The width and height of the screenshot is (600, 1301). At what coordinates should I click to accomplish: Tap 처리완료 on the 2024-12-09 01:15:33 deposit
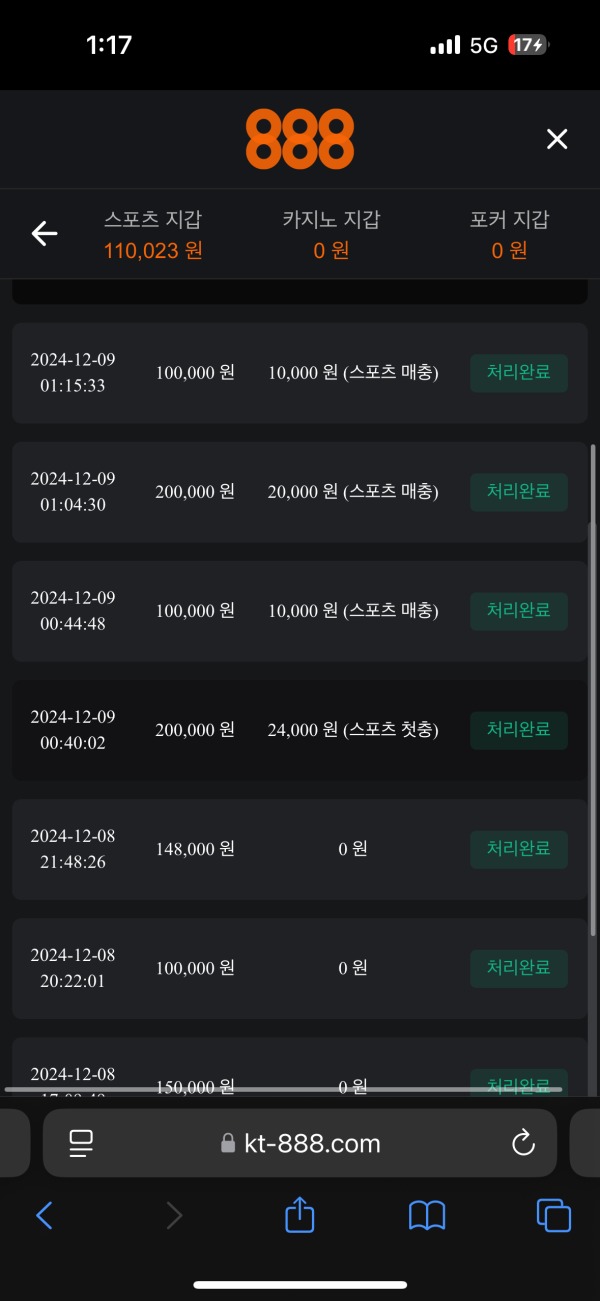[518, 373]
